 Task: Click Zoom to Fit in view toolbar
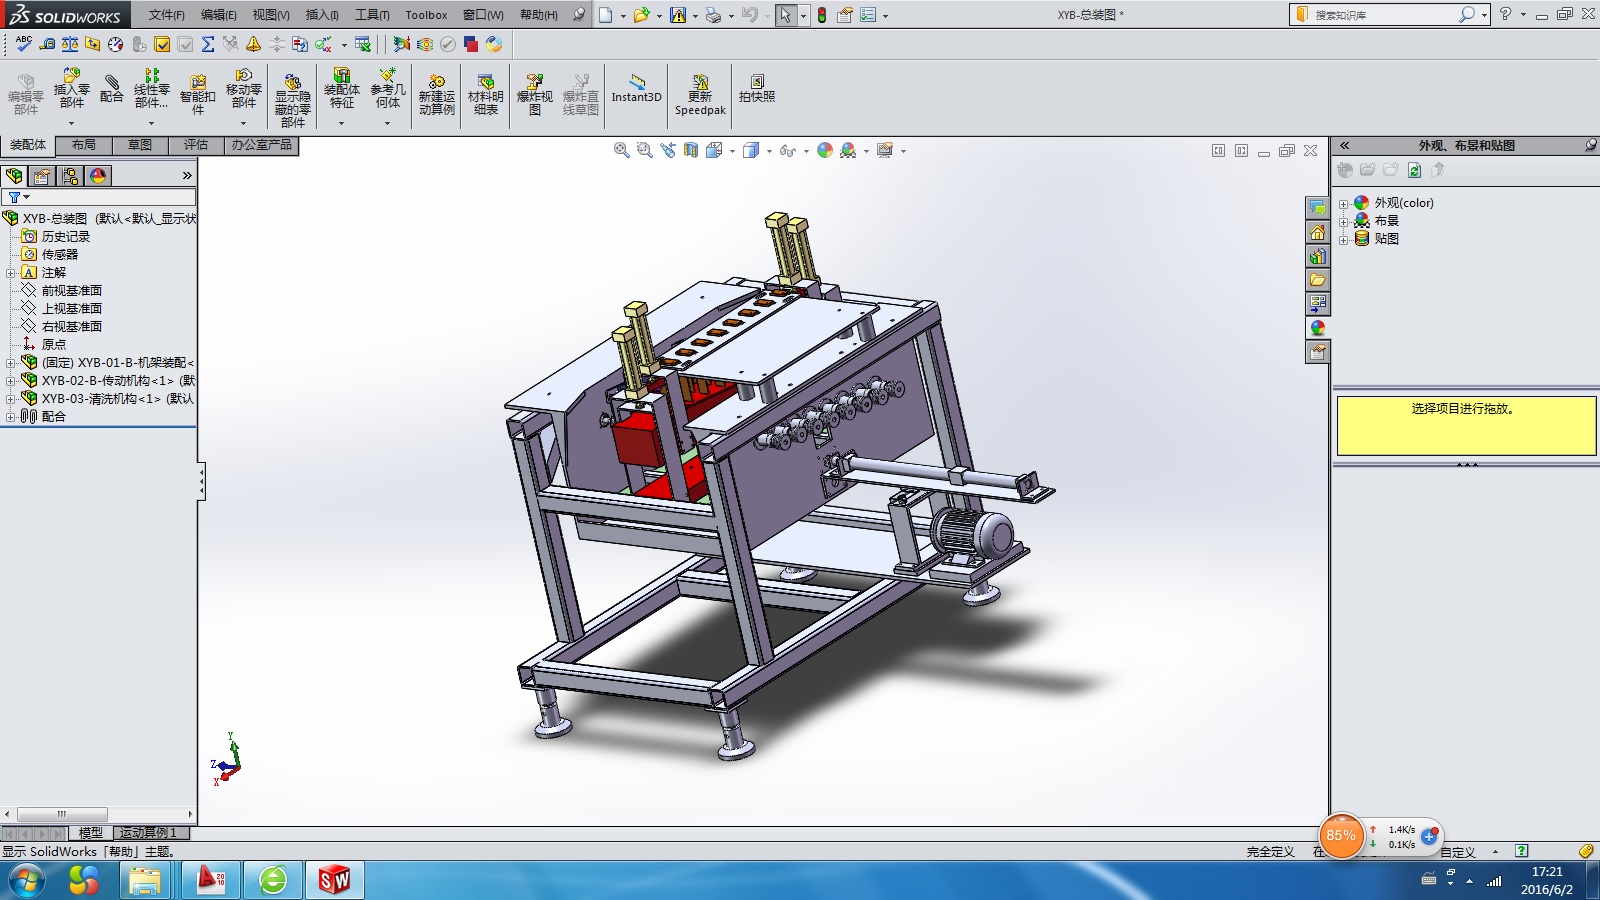point(621,150)
